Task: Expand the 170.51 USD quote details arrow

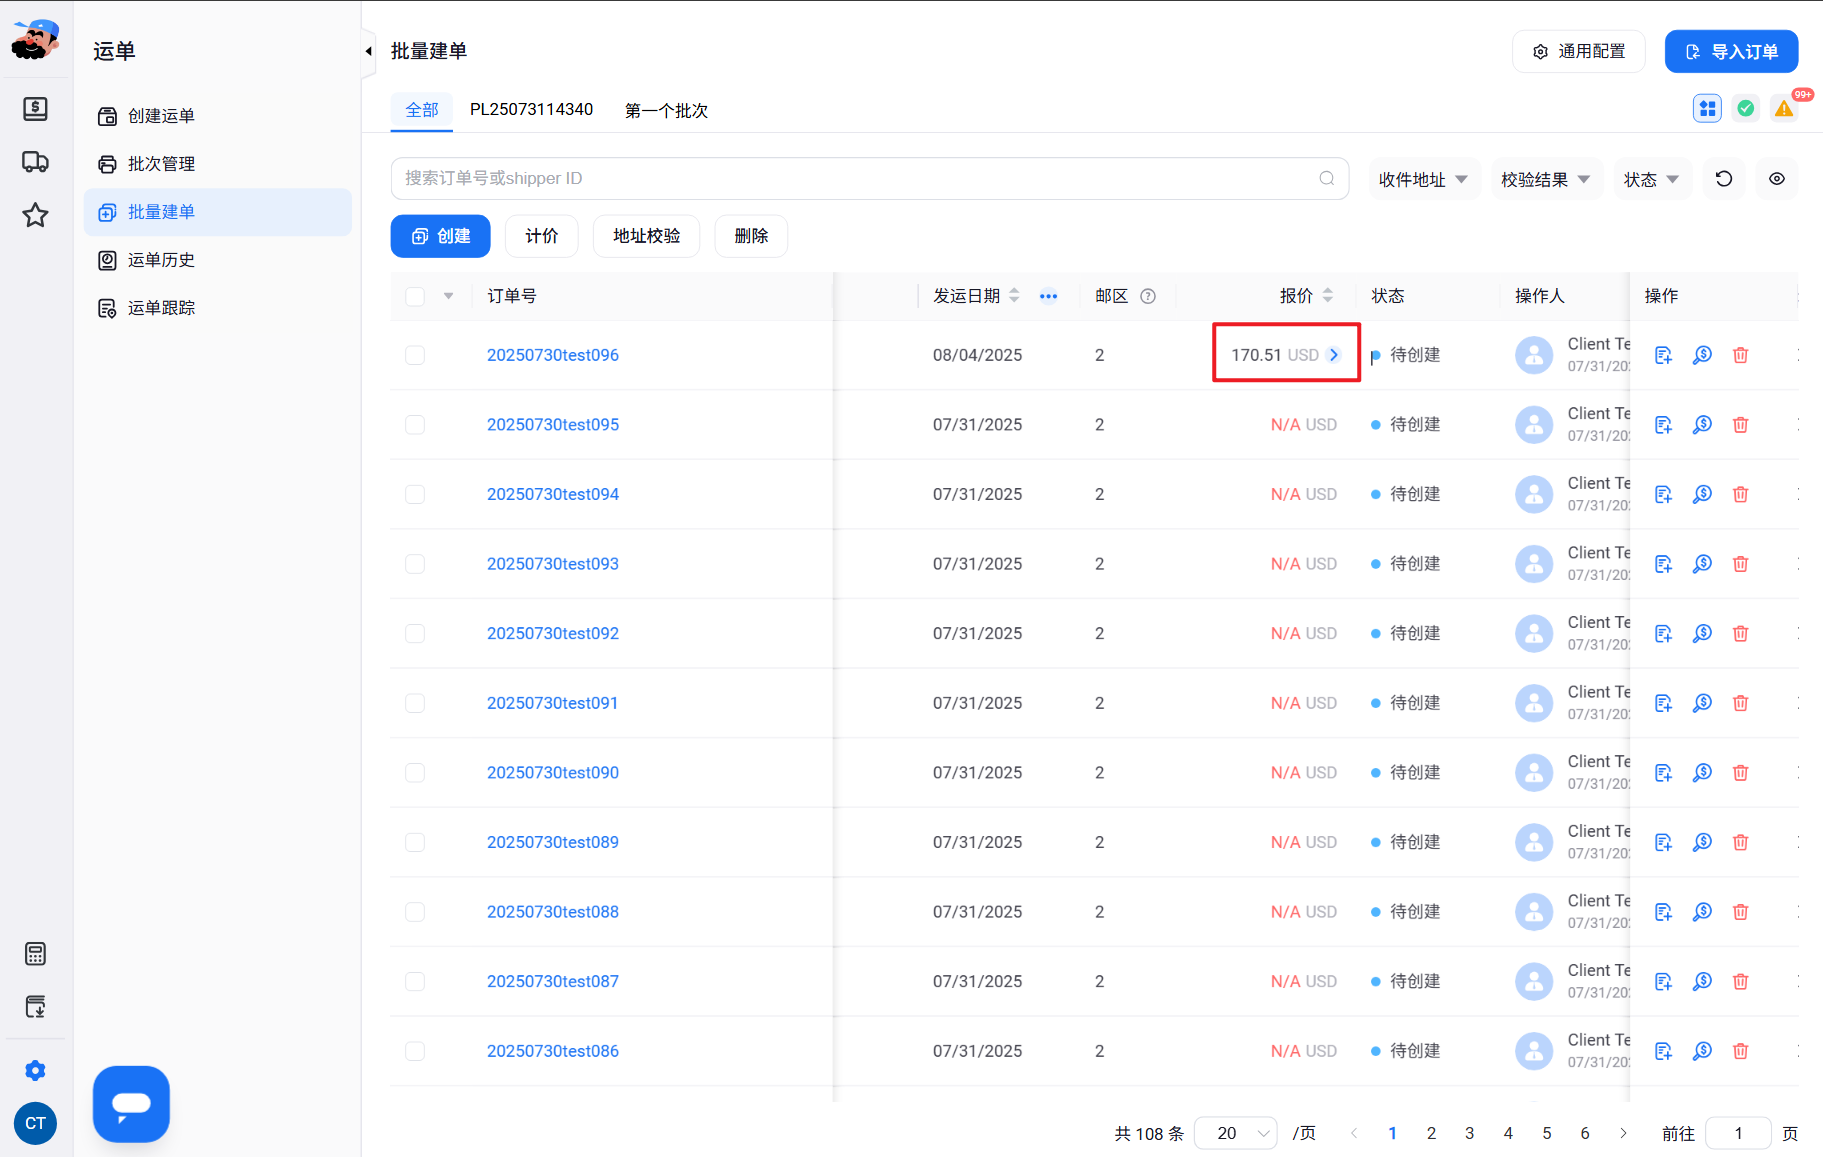Action: (1334, 355)
